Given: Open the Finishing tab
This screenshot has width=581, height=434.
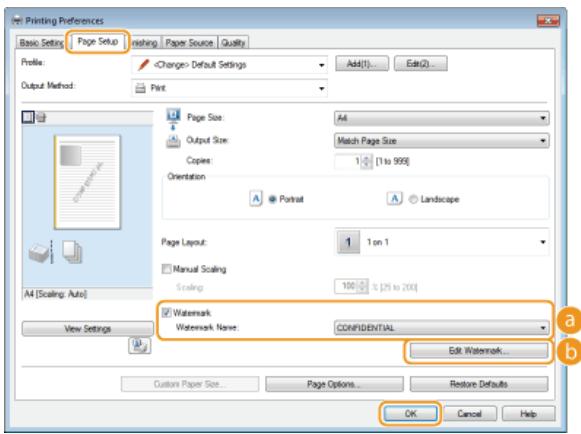Looking at the screenshot, I should tap(145, 43).
